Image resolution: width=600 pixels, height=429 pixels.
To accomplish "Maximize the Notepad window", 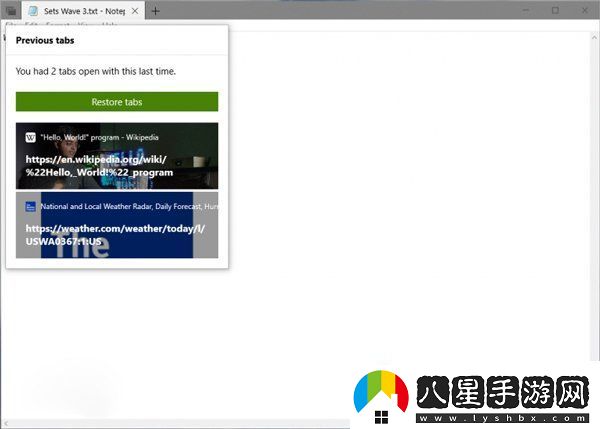I will click(x=555, y=10).
